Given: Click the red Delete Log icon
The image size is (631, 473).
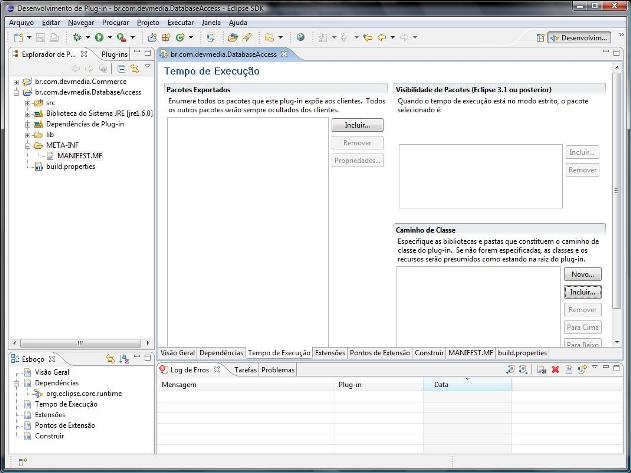Looking at the screenshot, I should click(x=555, y=370).
